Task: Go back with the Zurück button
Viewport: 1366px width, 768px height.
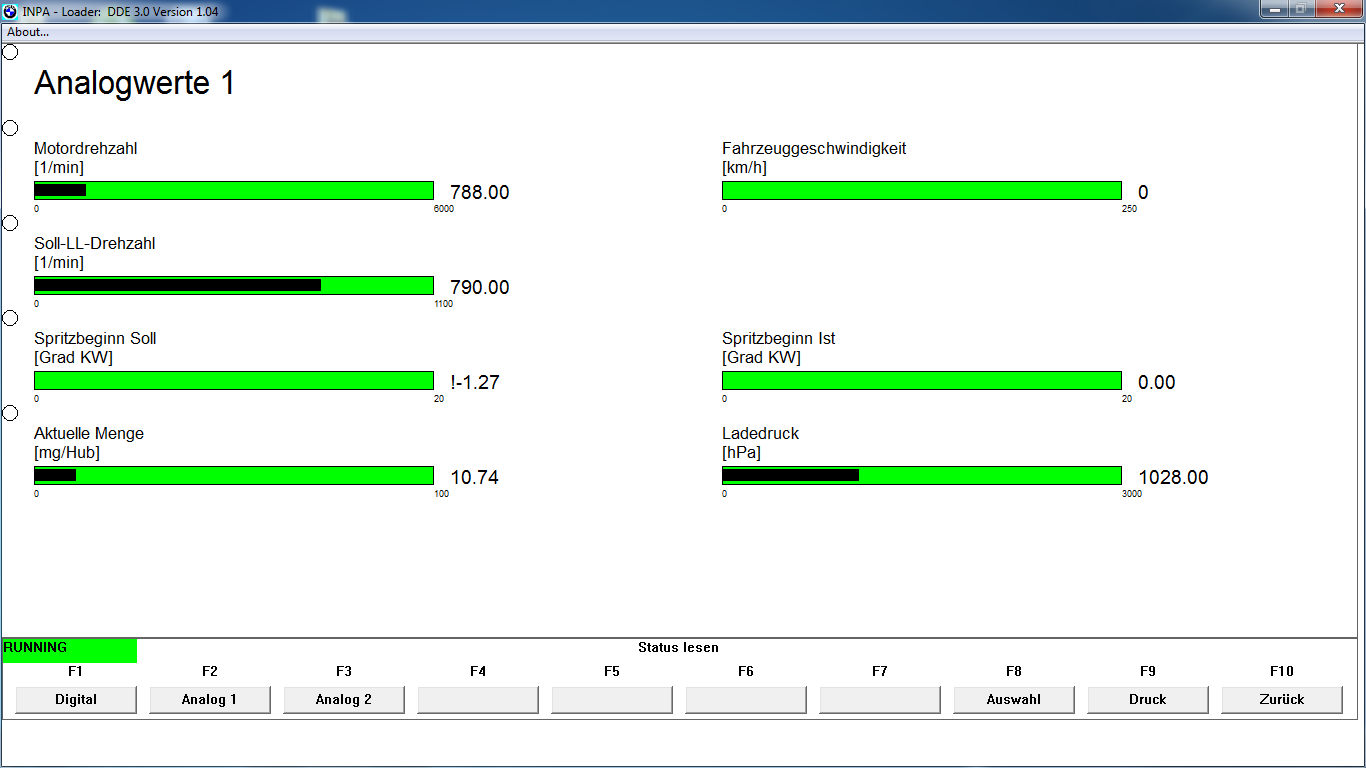Action: point(1282,700)
